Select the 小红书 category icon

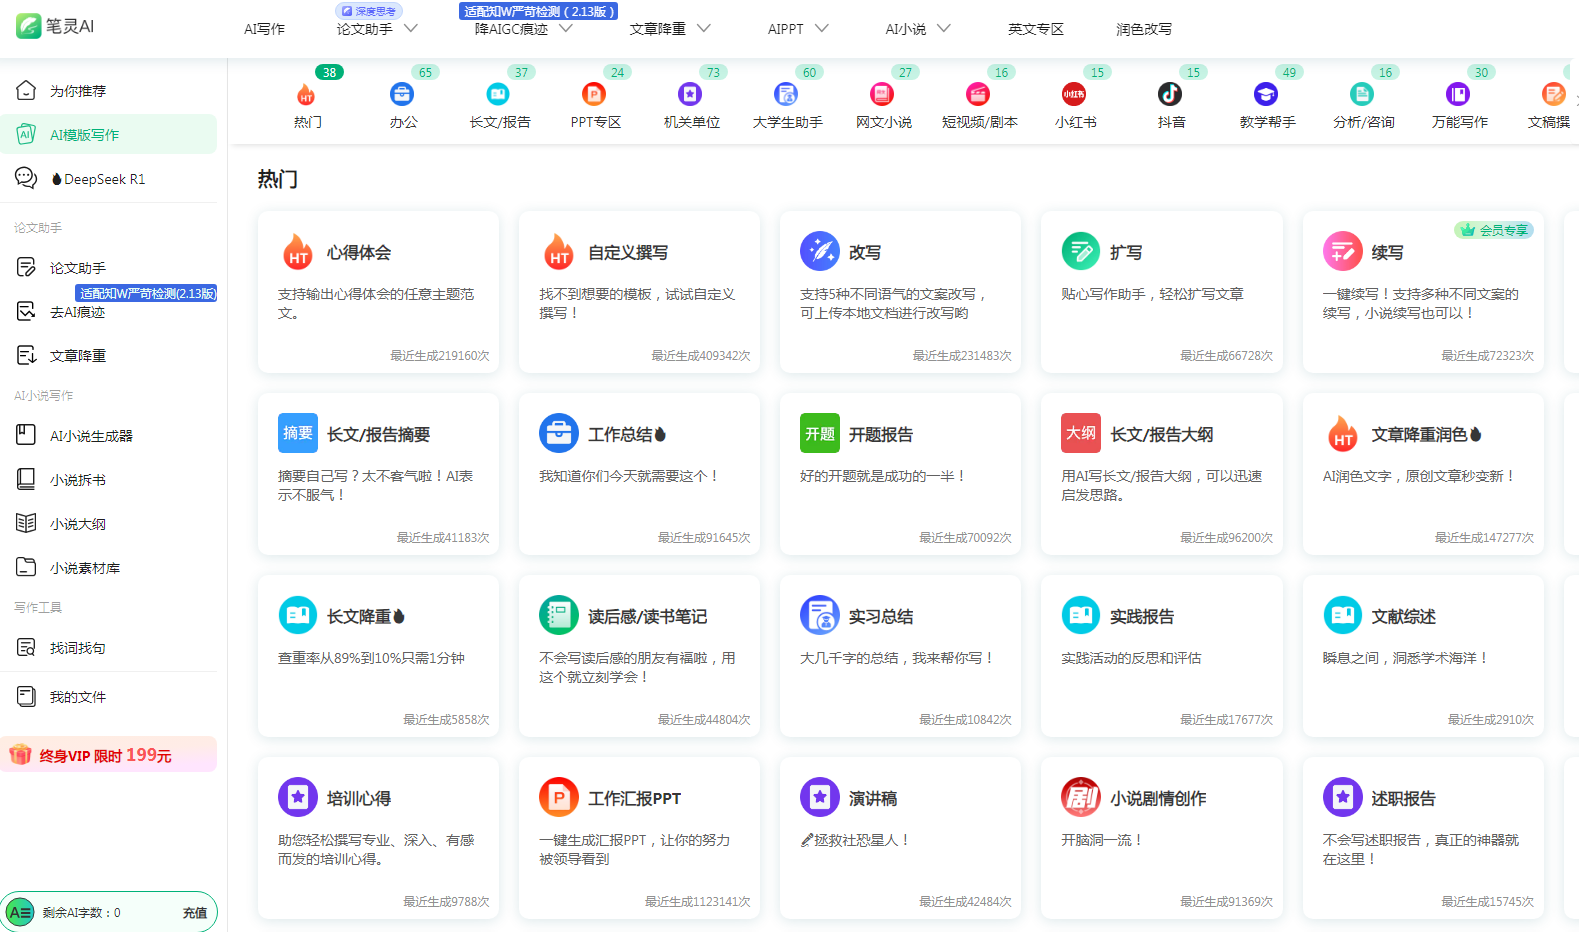[x=1074, y=94]
